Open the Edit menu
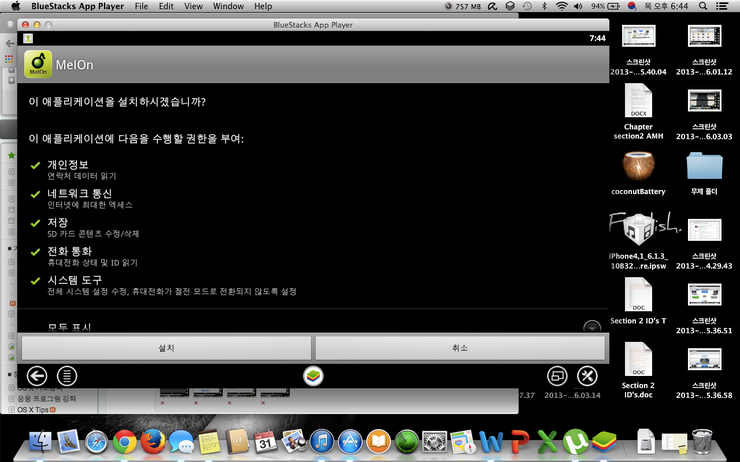 point(166,6)
